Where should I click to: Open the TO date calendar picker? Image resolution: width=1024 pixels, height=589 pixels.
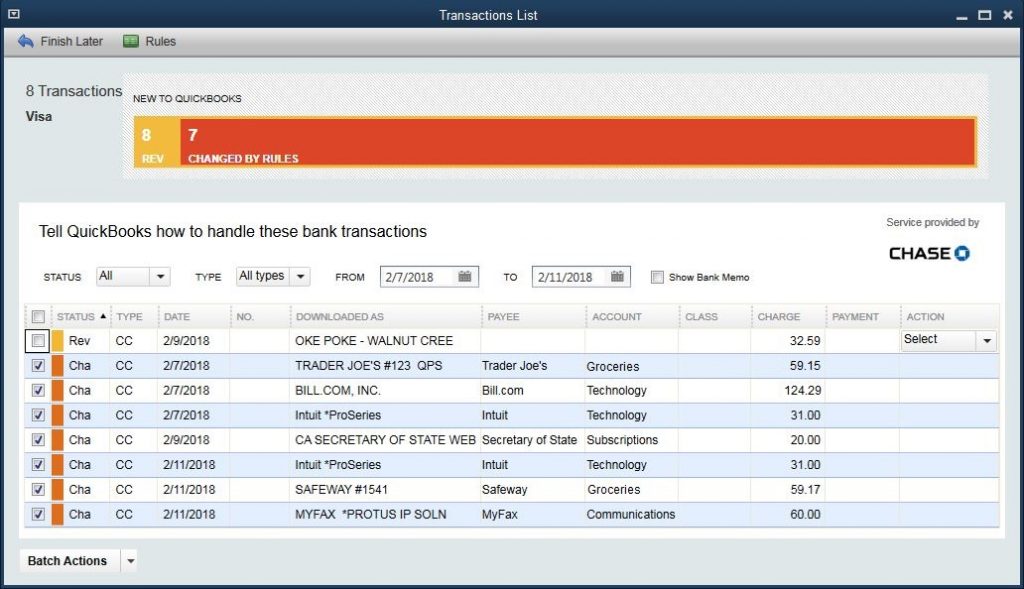617,276
